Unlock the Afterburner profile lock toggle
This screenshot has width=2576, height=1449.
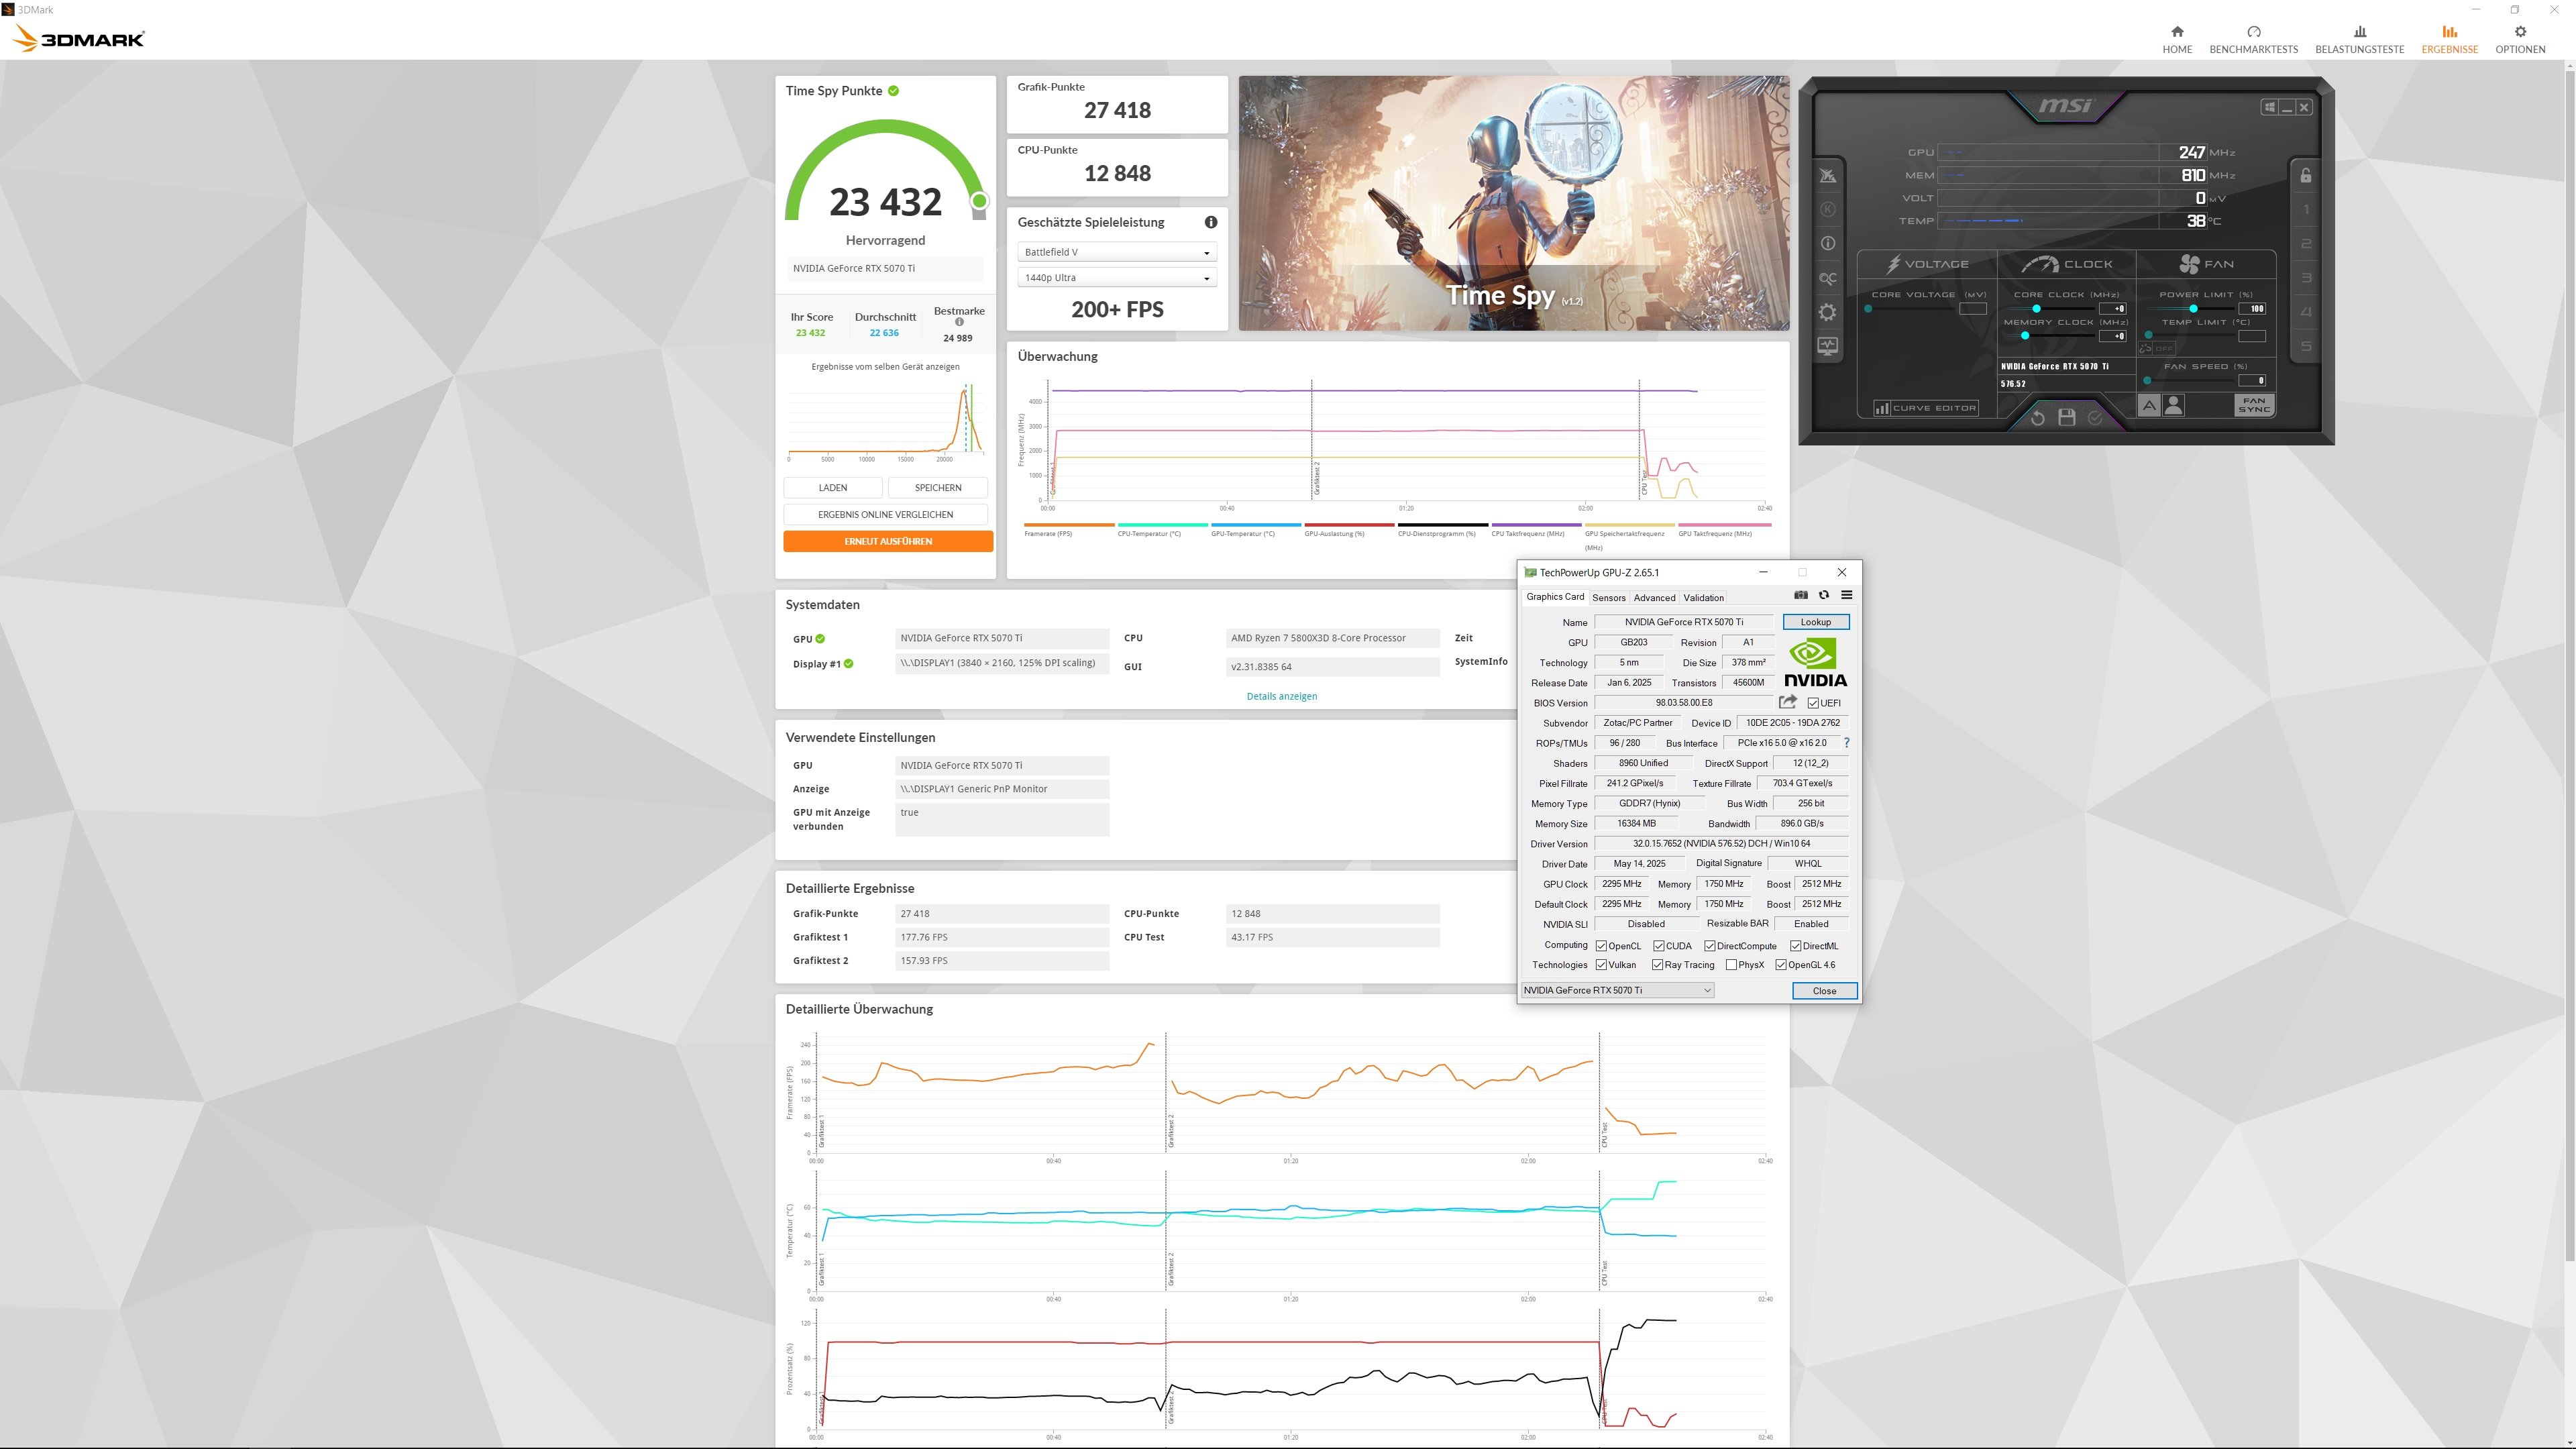pyautogui.click(x=2306, y=174)
